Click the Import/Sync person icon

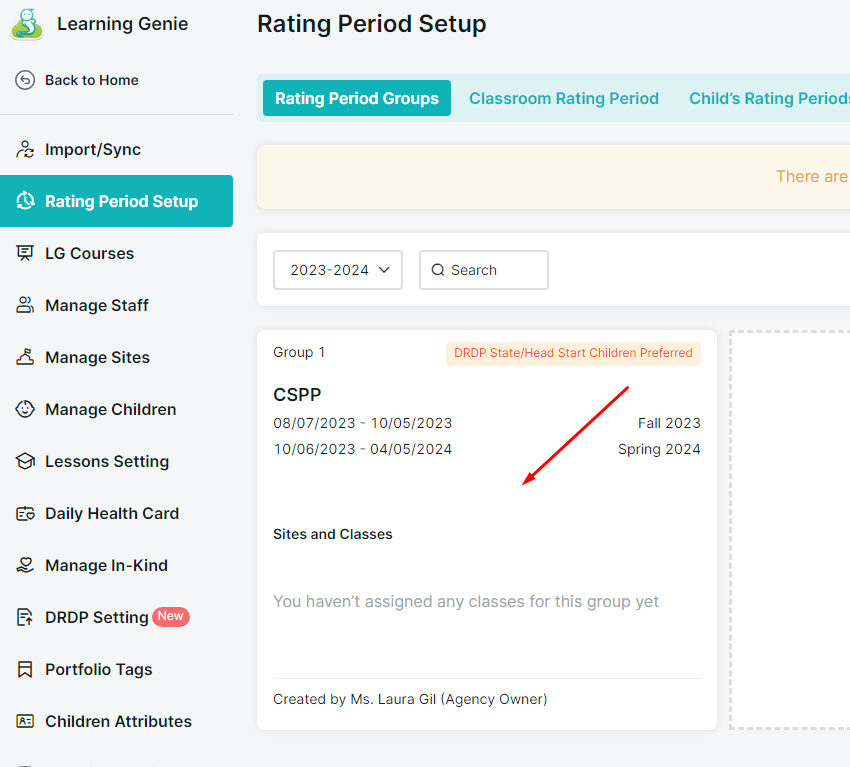click(25, 149)
